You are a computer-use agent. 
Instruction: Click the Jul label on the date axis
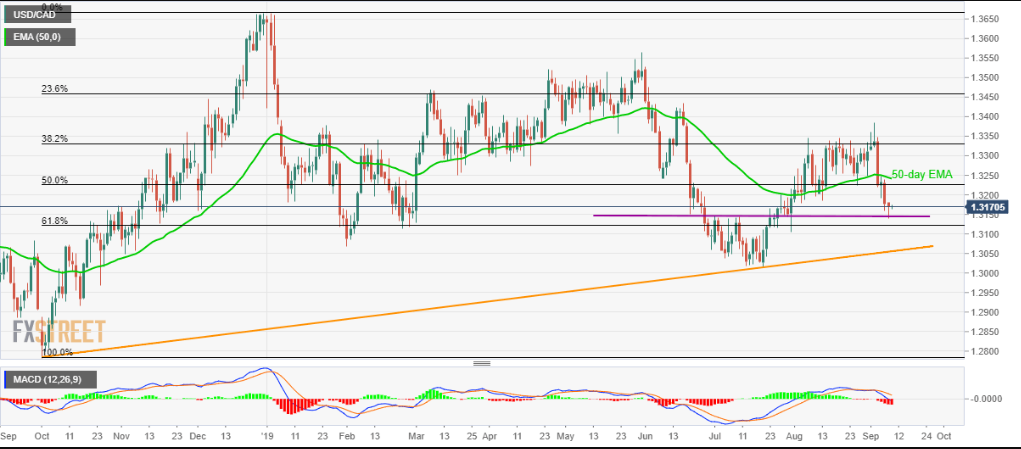(689, 437)
